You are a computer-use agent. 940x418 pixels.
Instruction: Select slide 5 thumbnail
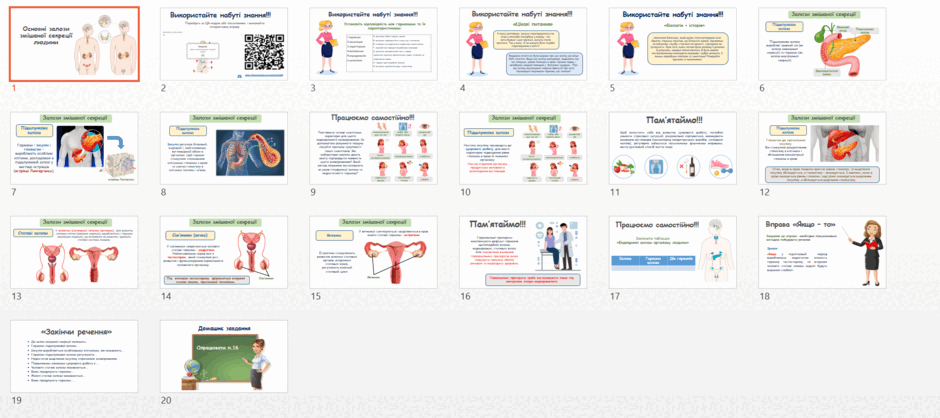coord(673,44)
